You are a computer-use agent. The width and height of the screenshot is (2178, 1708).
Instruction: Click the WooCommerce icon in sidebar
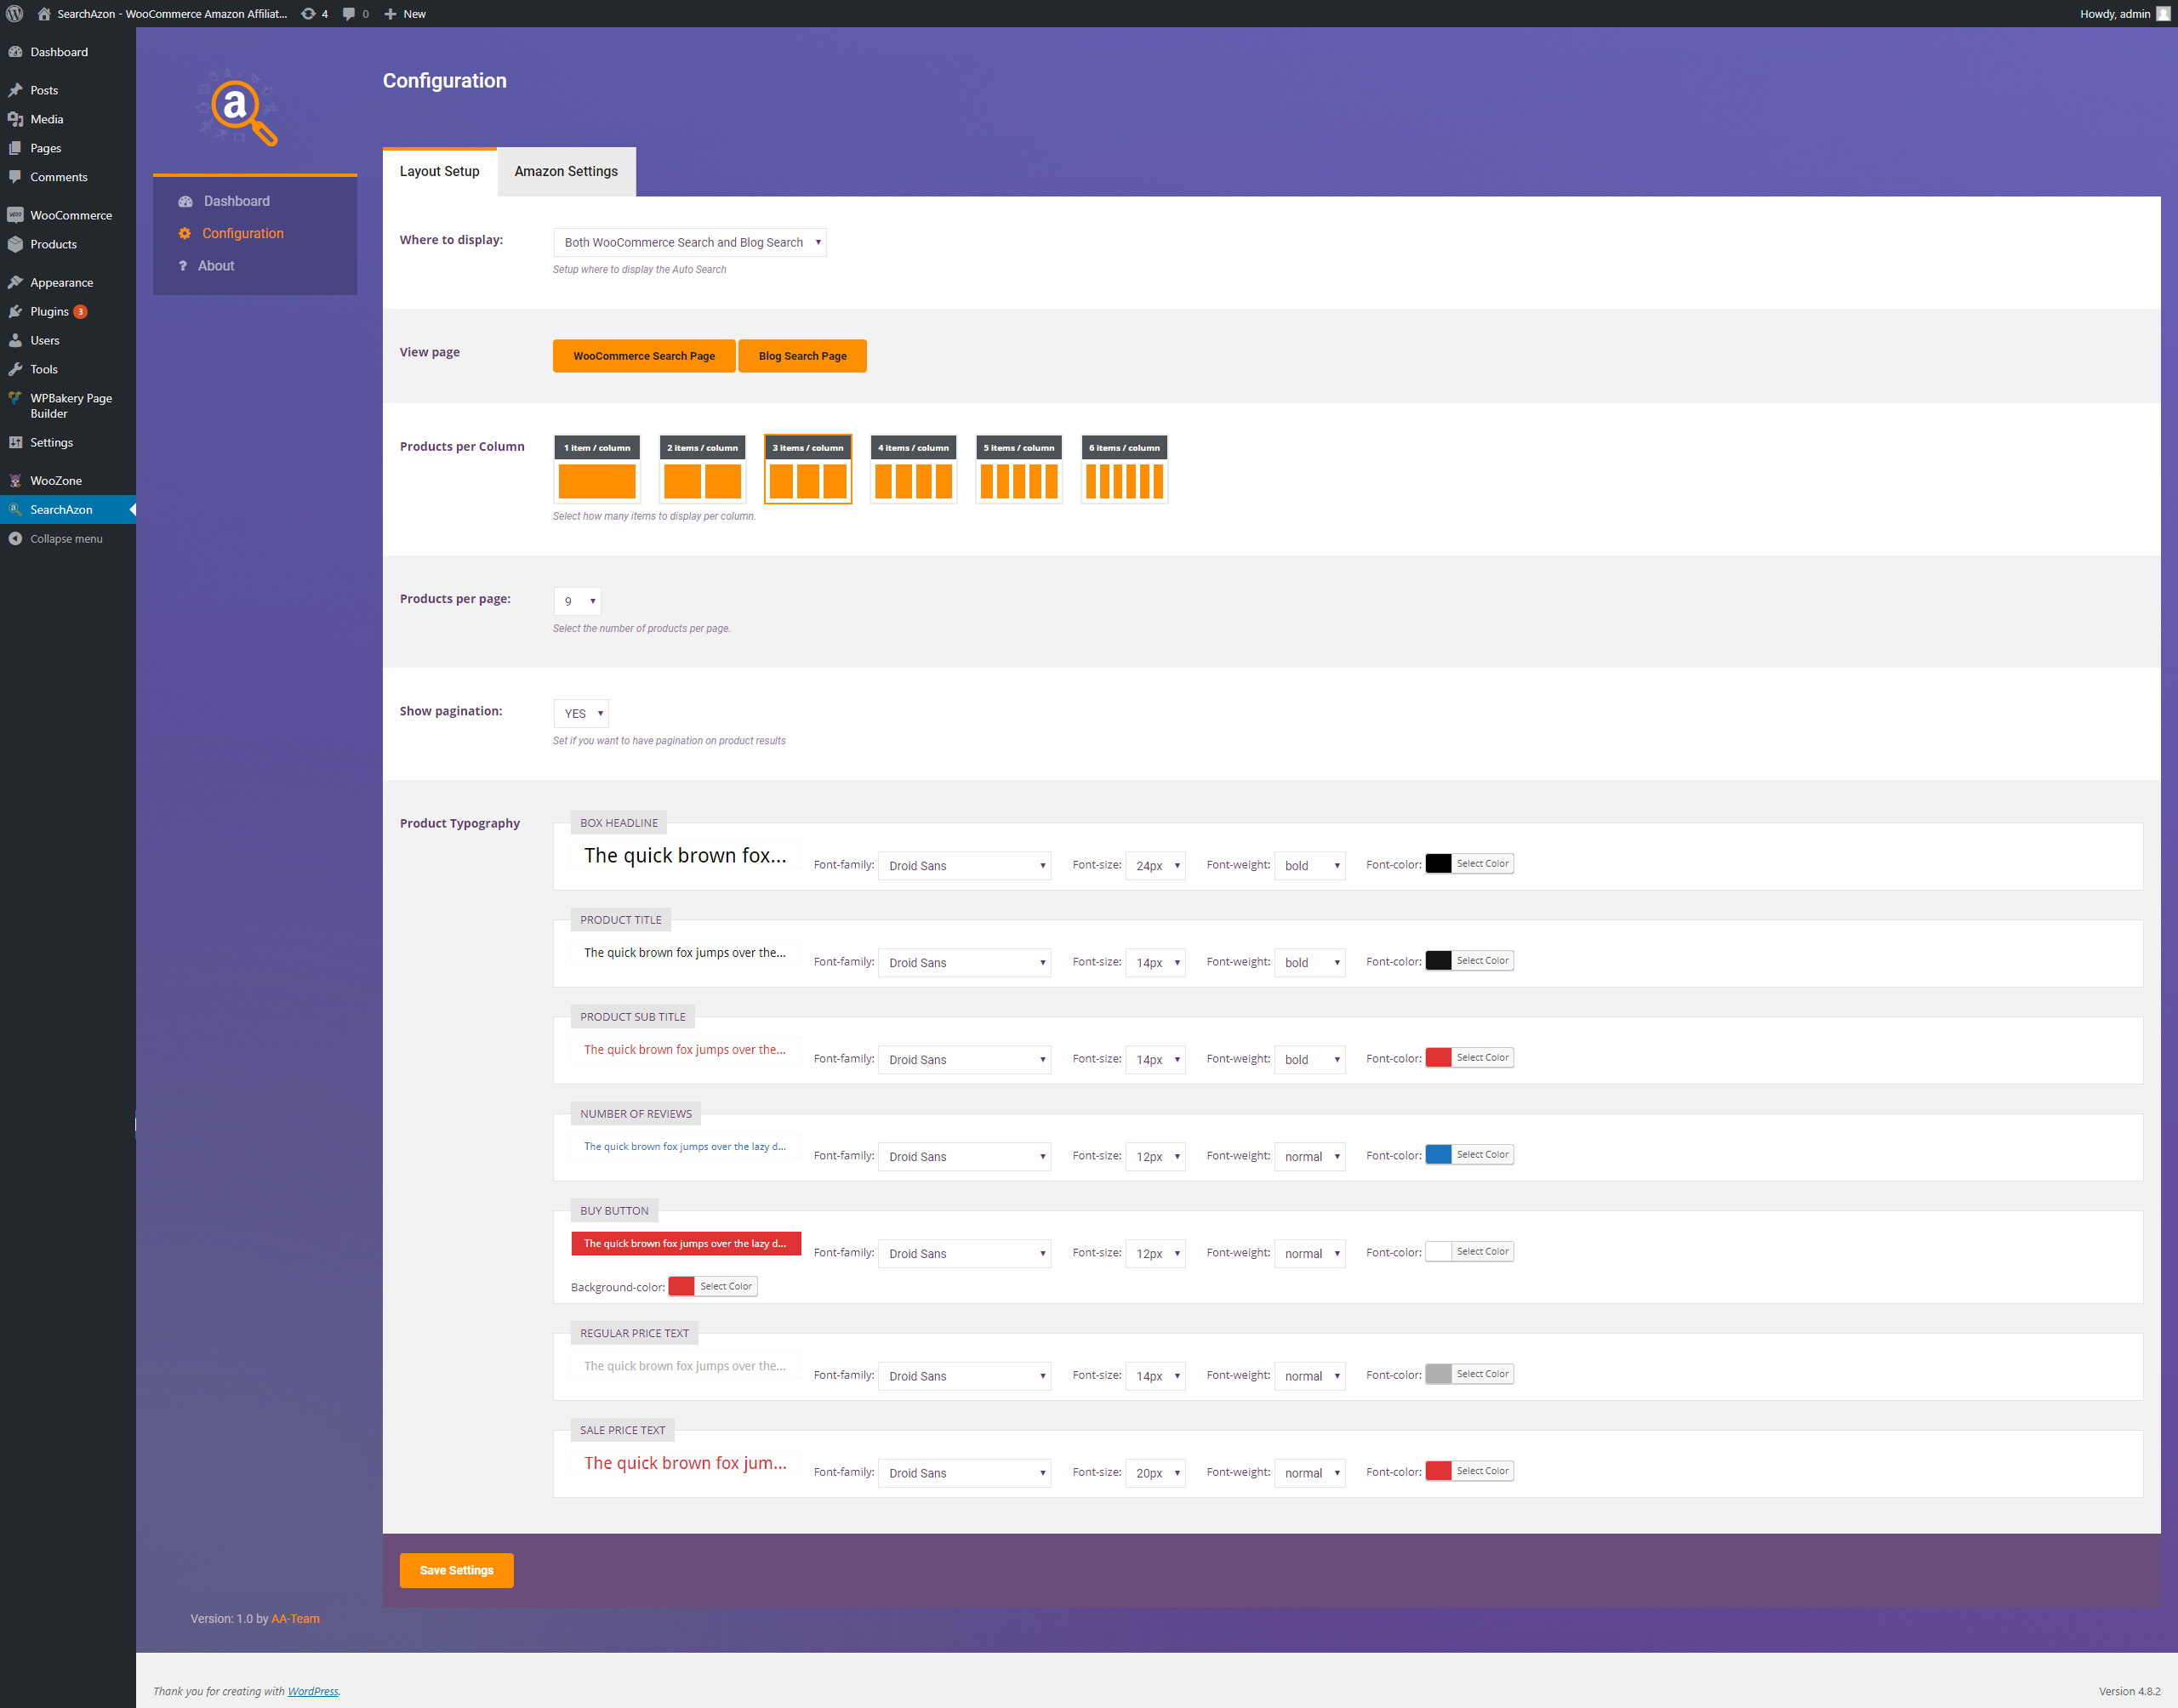pos(15,215)
